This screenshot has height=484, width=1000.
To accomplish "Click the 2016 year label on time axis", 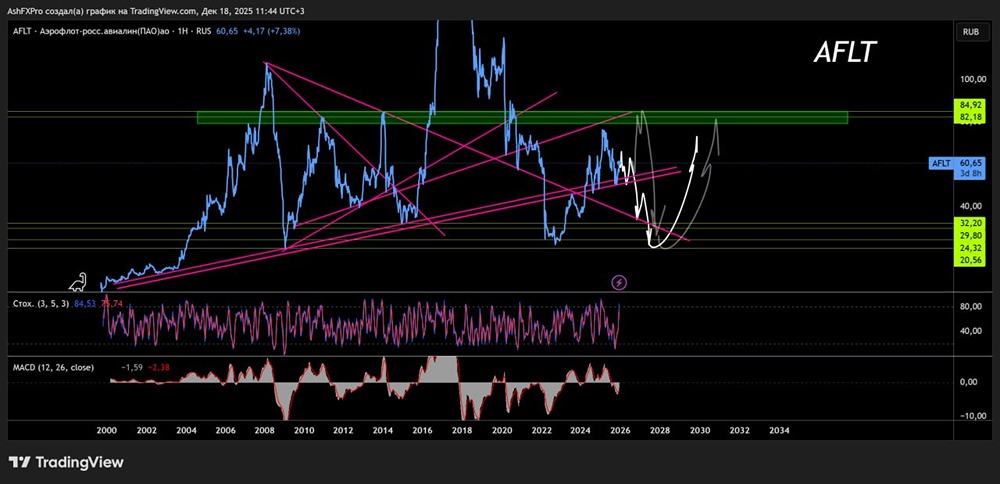I will [x=423, y=430].
